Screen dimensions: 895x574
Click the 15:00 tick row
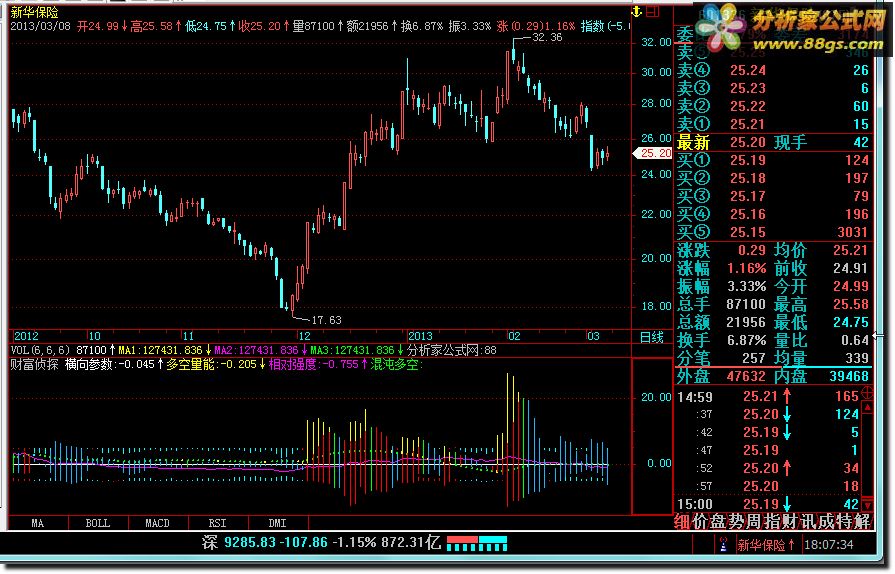click(x=768, y=504)
